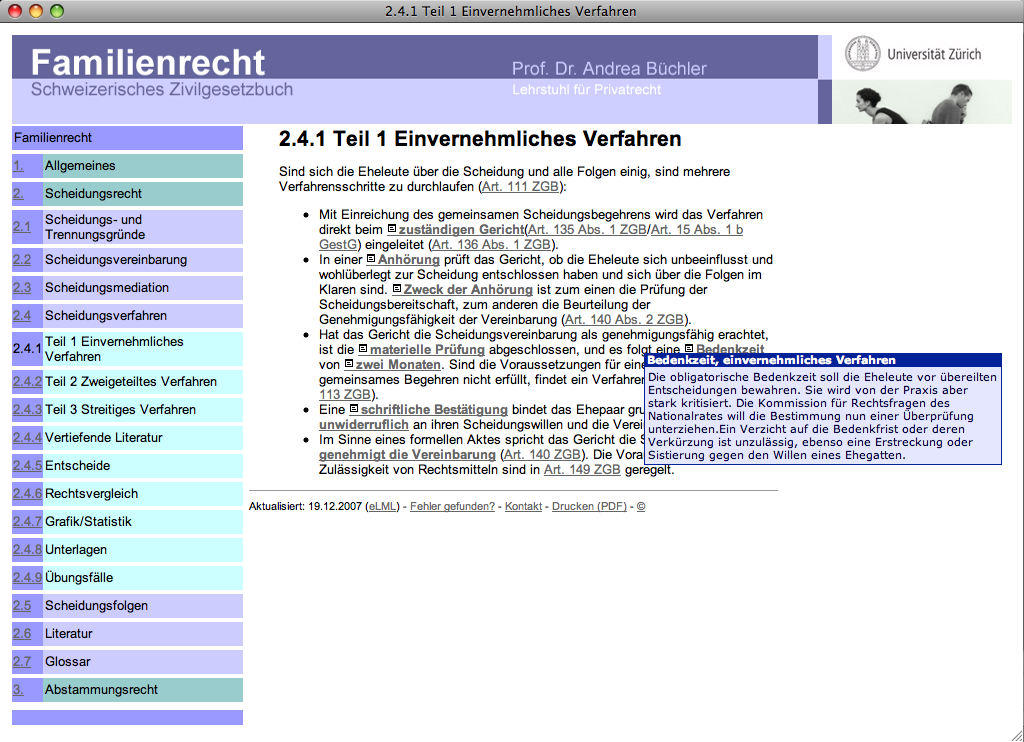
Task: Open 2.5 Scheidungsfolgen
Action: 127,606
